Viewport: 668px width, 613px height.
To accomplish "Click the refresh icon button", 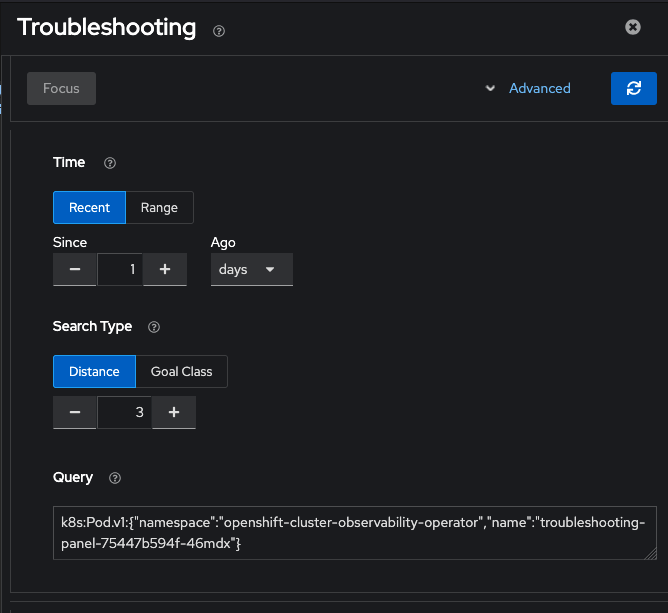I will pyautogui.click(x=634, y=88).
